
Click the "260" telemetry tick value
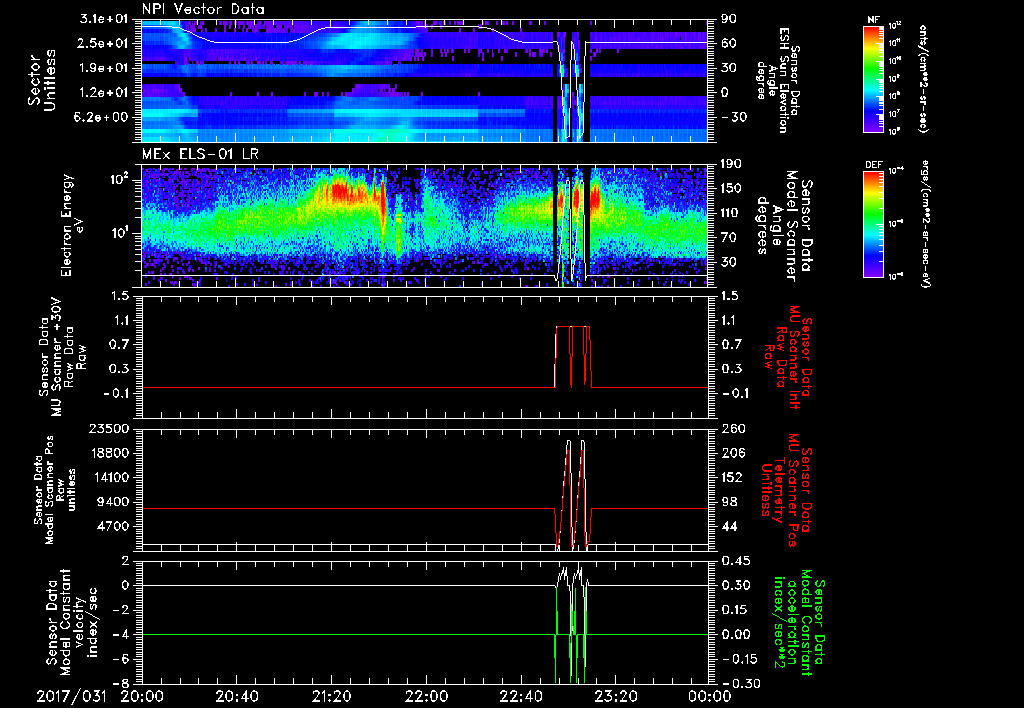731,429
